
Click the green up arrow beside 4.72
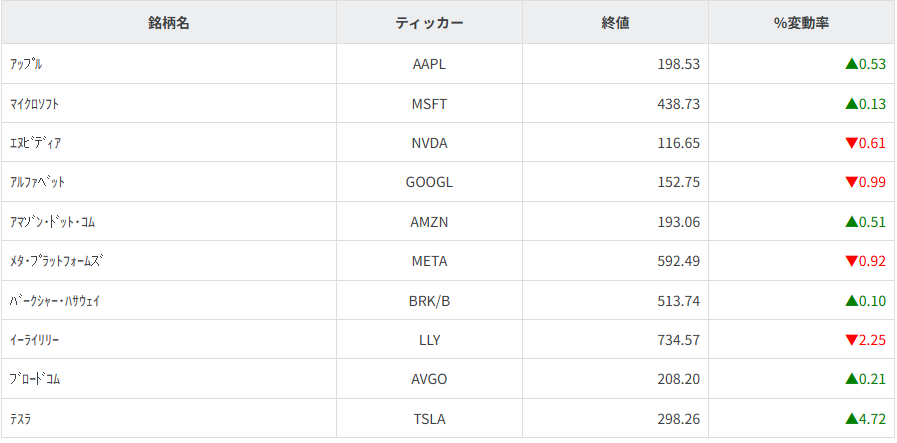tap(851, 419)
